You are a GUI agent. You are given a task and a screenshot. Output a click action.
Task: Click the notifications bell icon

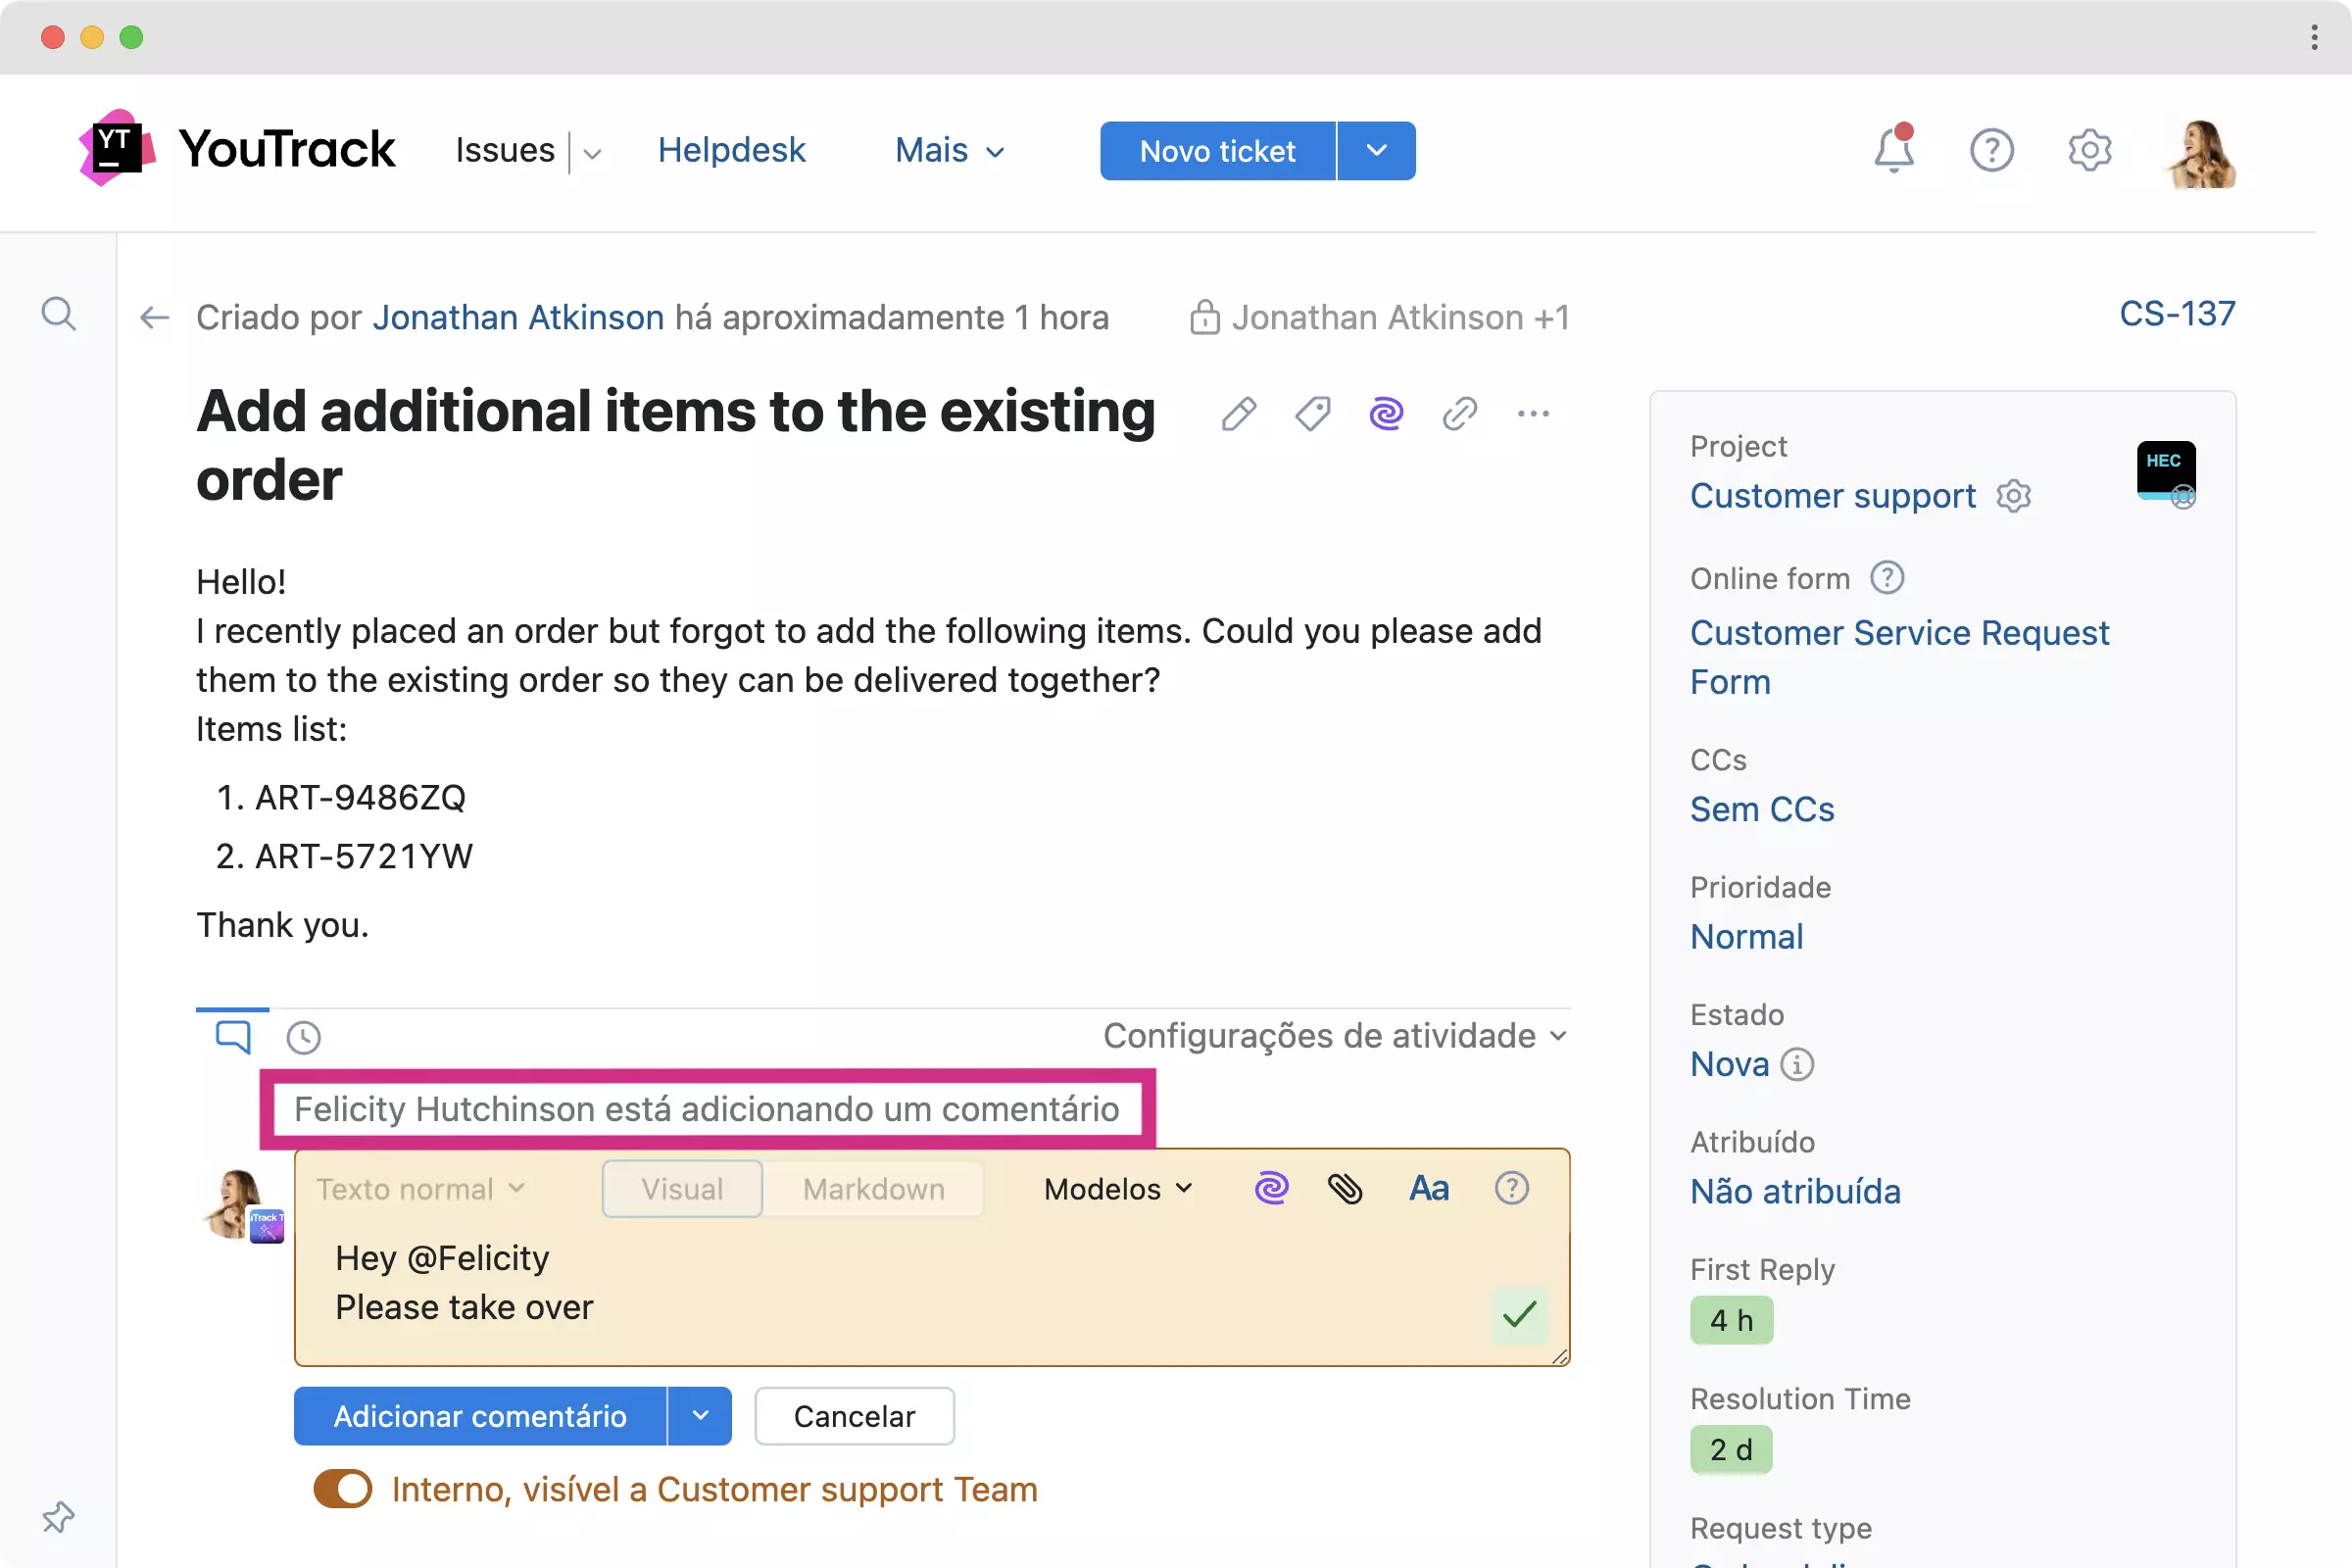1893,151
